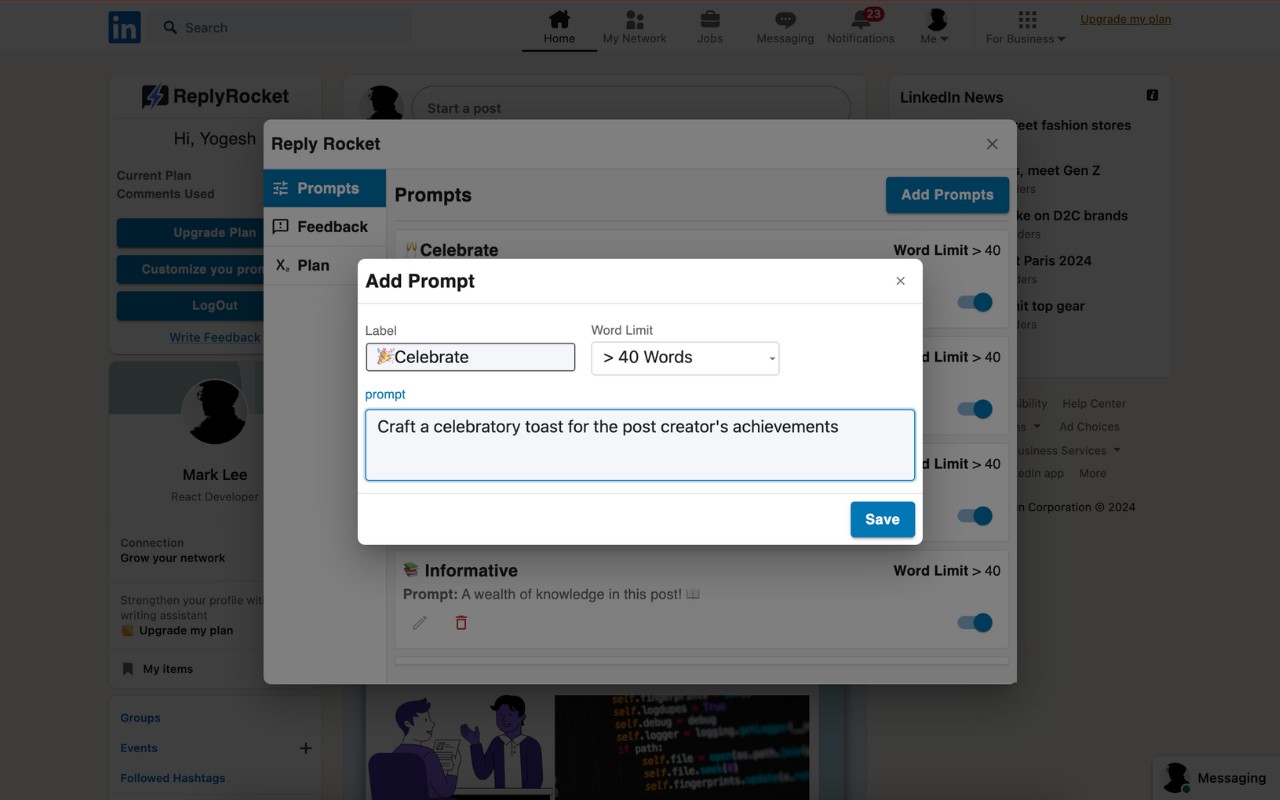1280x800 pixels.
Task: Edit the Informative prompt with pencil icon
Action: click(420, 623)
